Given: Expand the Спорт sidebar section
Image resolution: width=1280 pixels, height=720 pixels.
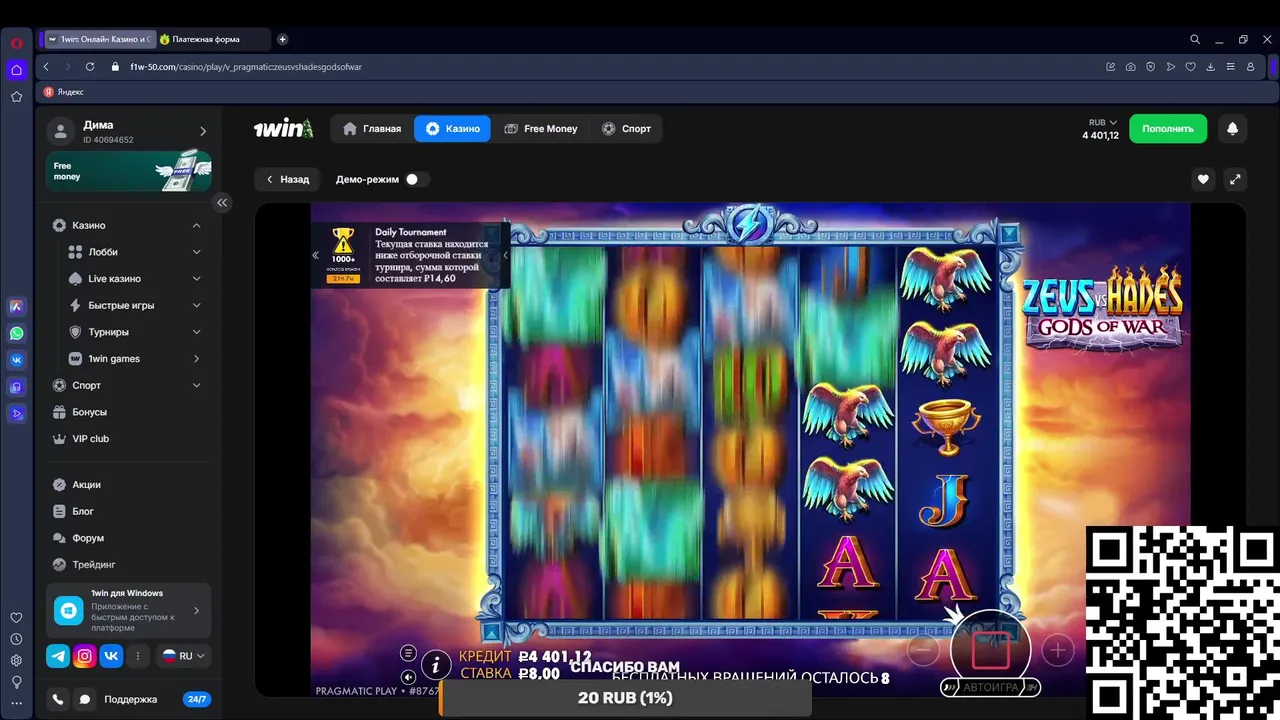Looking at the screenshot, I should click(196, 385).
